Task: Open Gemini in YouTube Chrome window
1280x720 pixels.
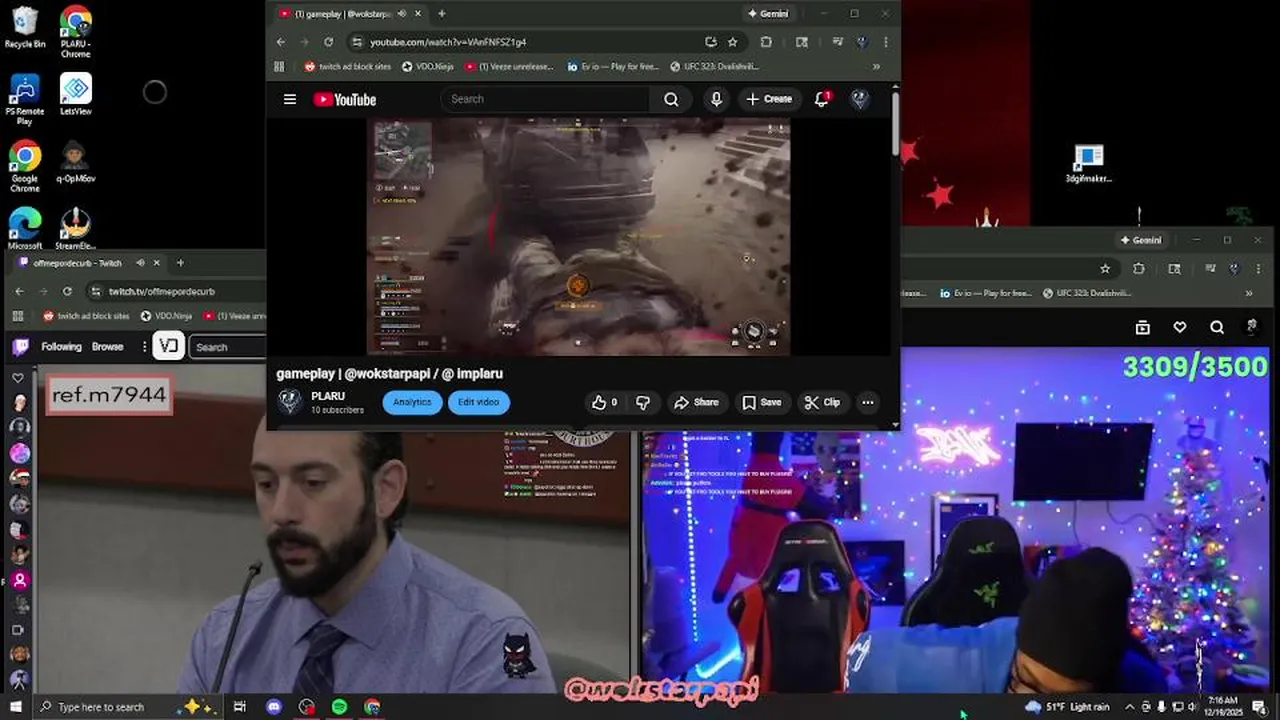Action: point(768,14)
